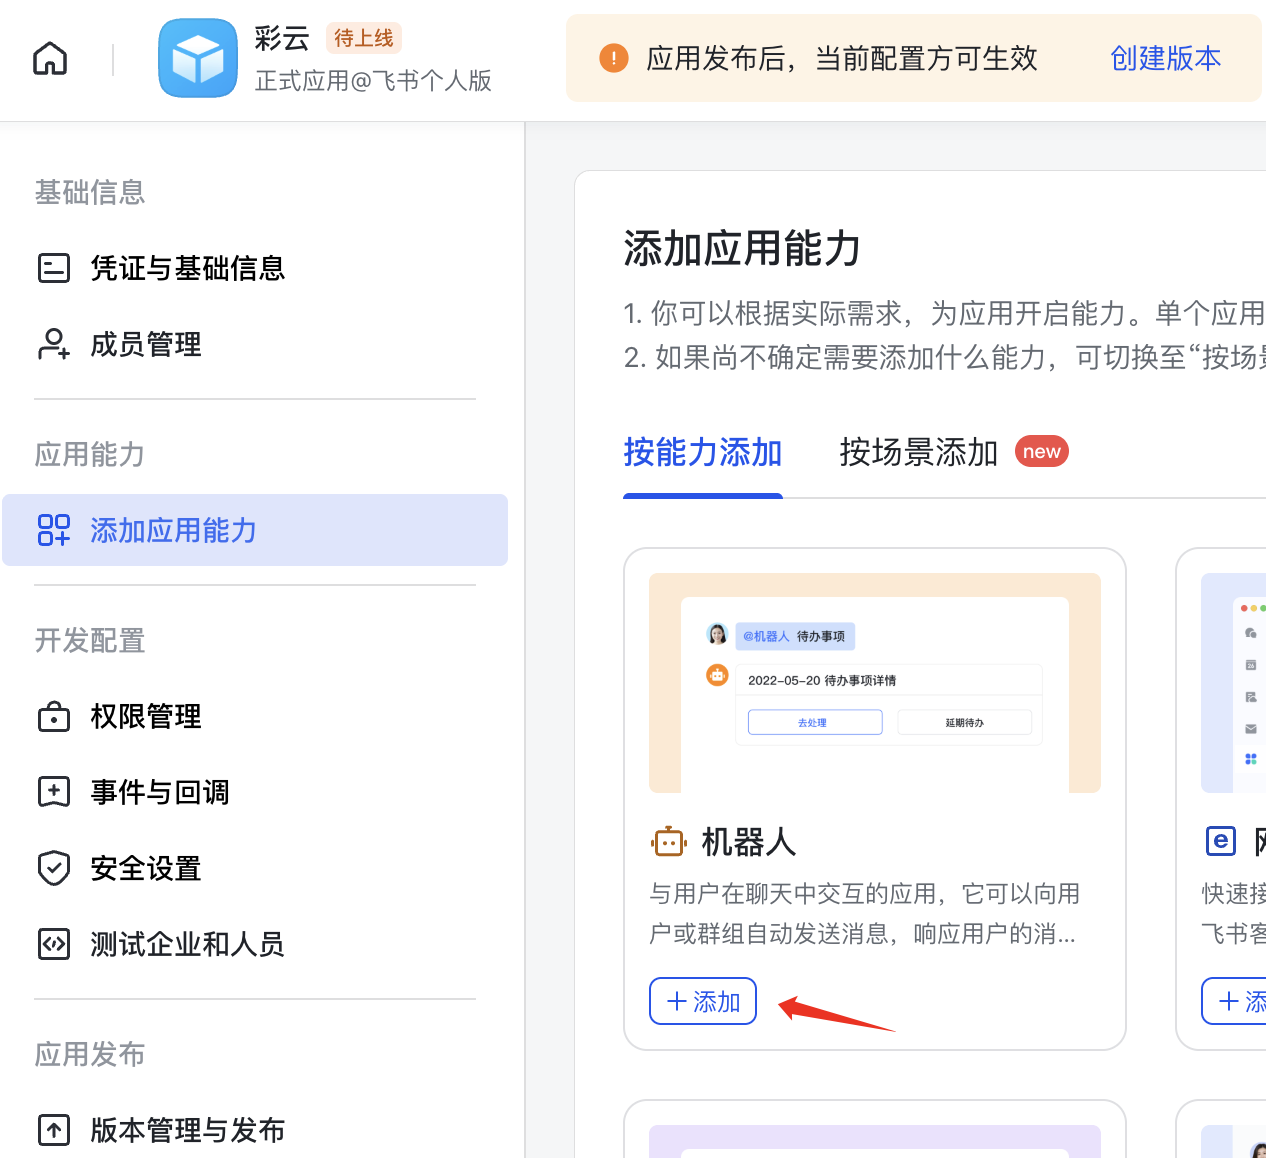Viewport: 1266px width, 1158px height.
Task: Click the new badge next to 按场景添加
Action: [1042, 451]
